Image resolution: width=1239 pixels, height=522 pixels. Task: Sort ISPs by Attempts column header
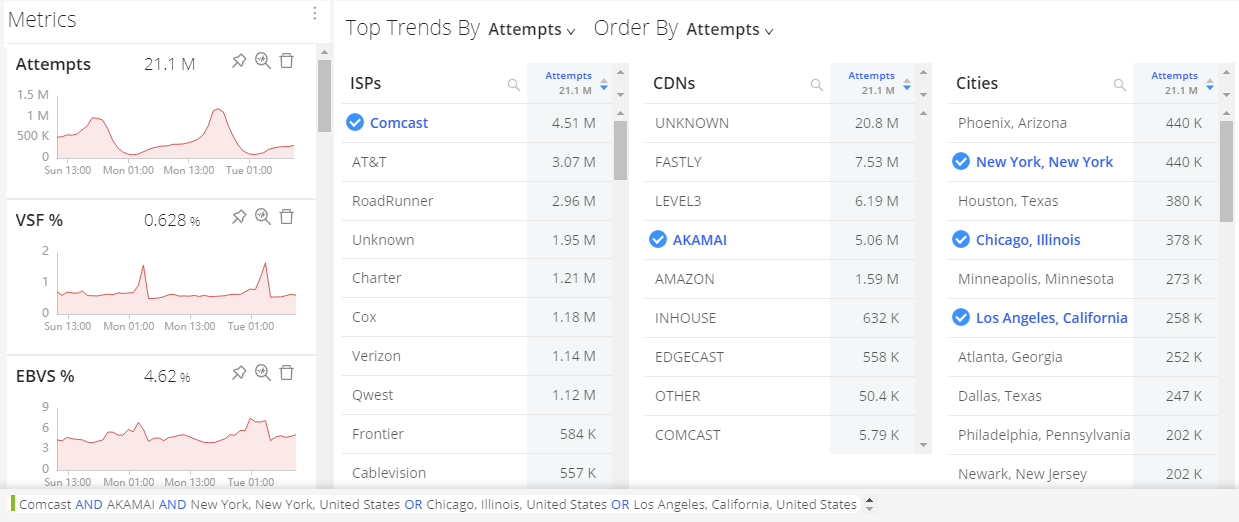click(568, 82)
